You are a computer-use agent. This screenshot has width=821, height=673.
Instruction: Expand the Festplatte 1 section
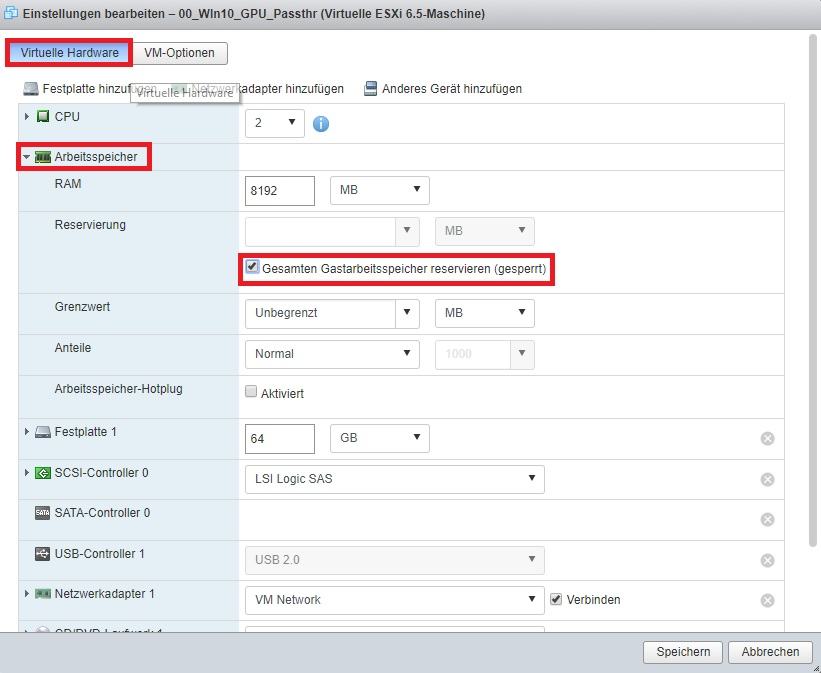[27, 432]
